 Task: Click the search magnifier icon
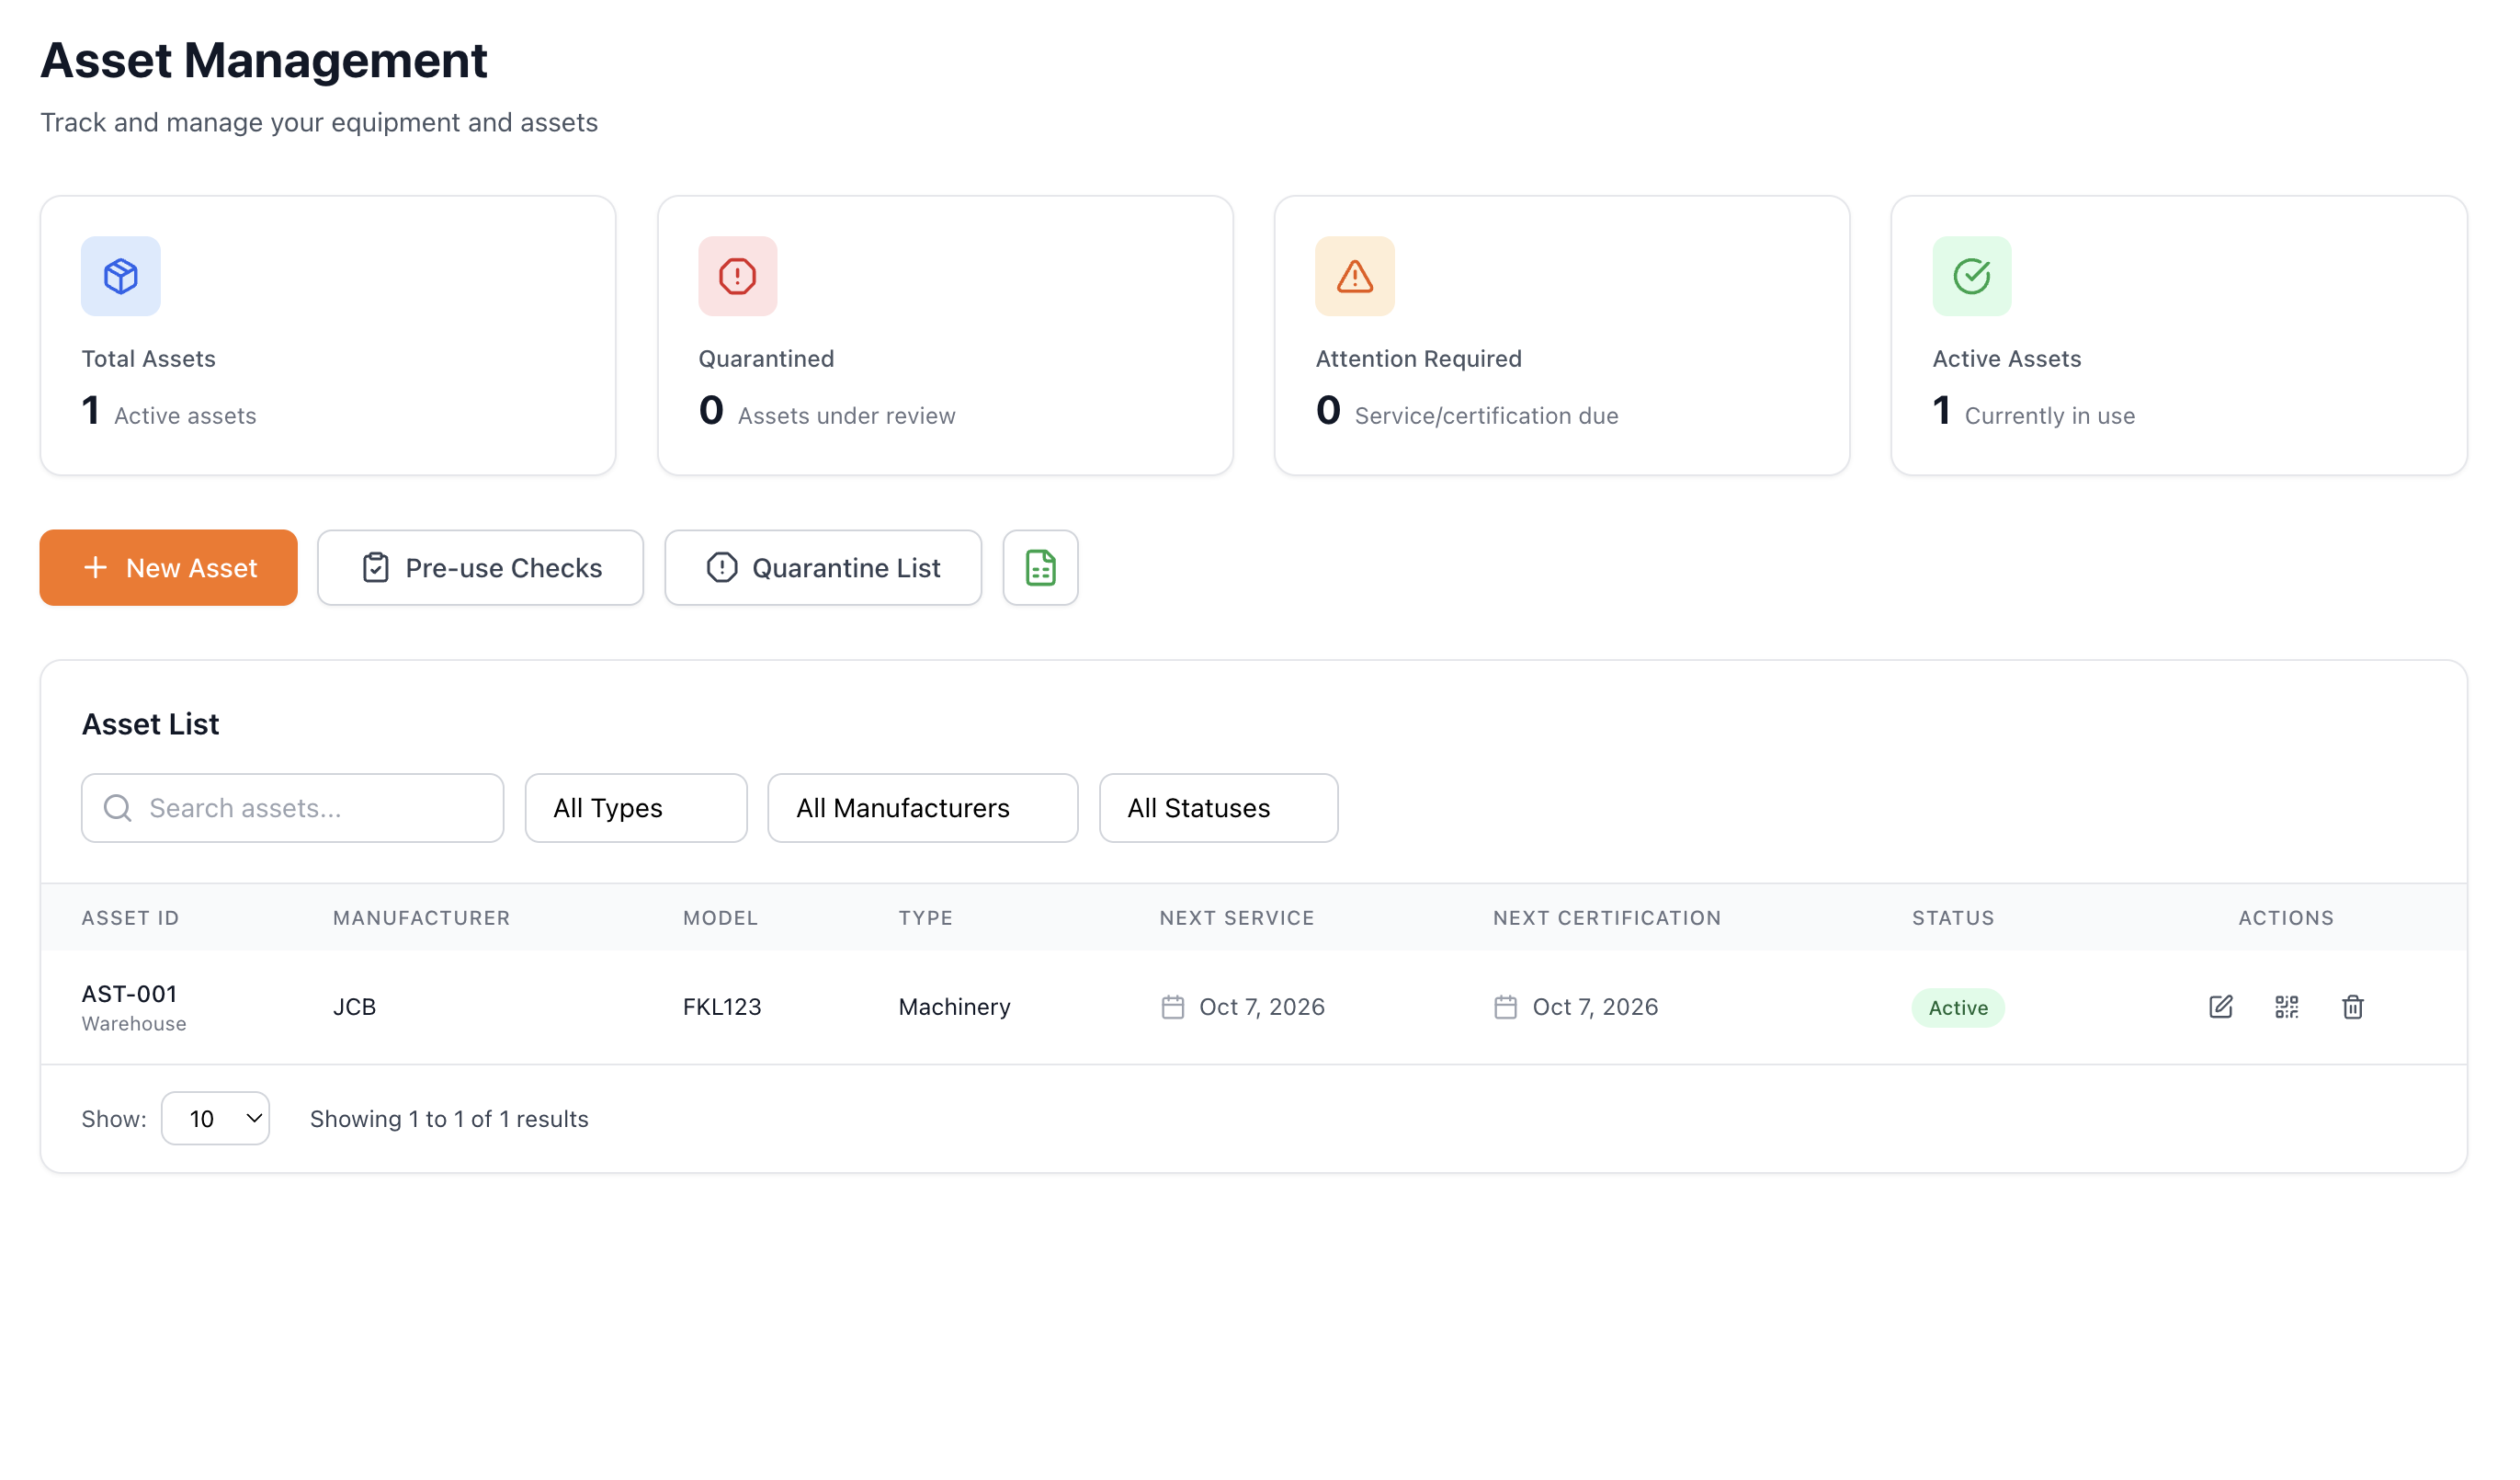point(118,808)
